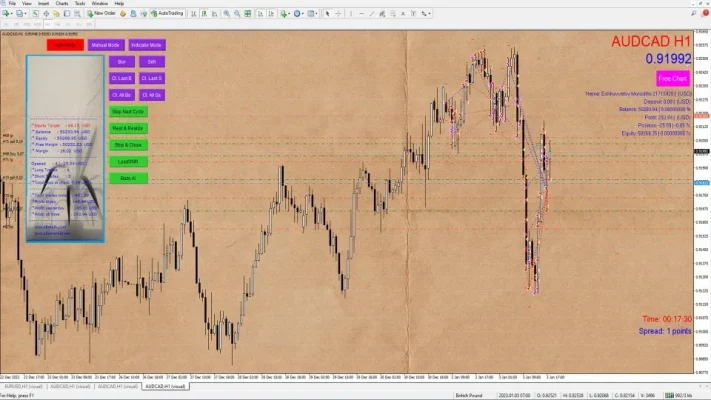
Task: Open the search magnifier icon
Action: pyautogui.click(x=694, y=14)
